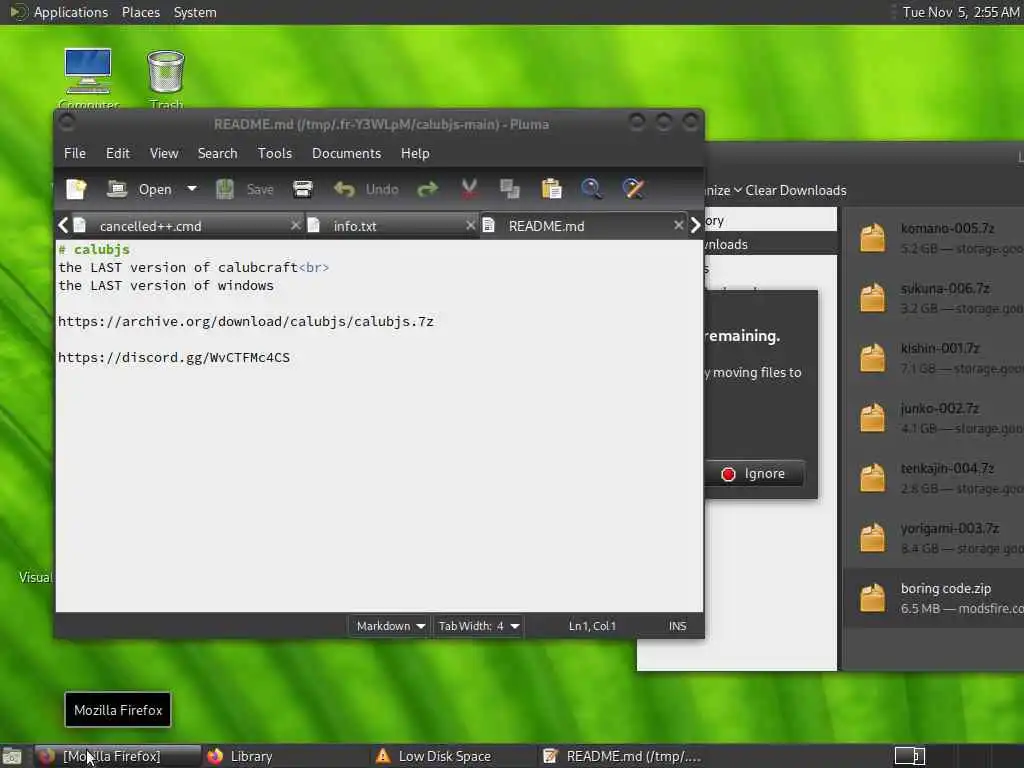1024x768 pixels.
Task: Click the discord.gg invite URL text
Action: coord(174,357)
